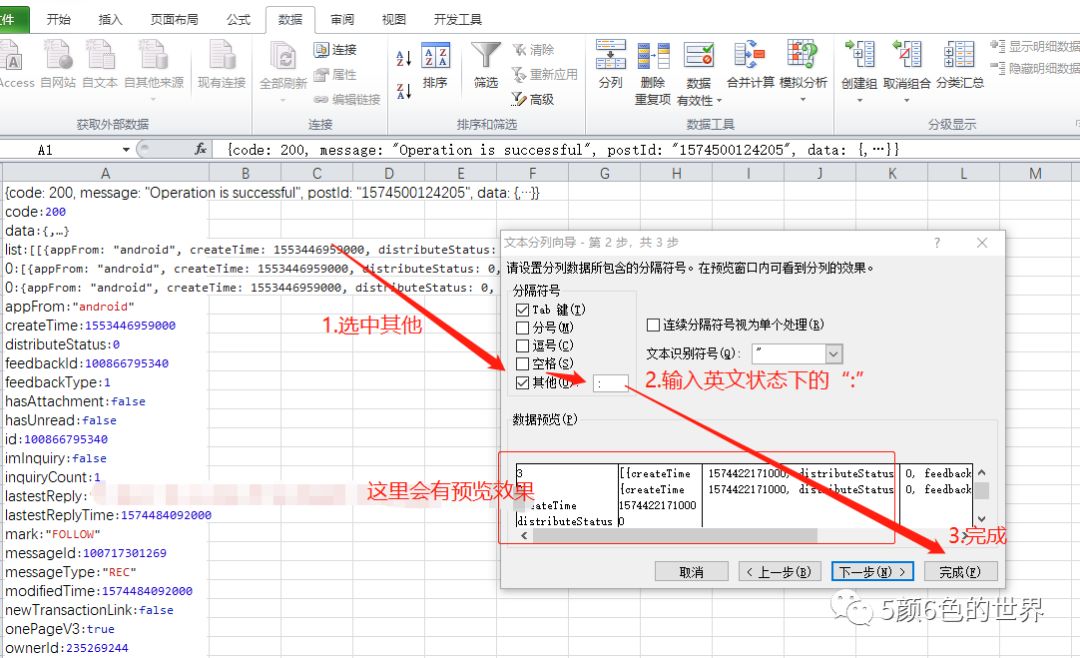This screenshot has width=1080, height=658.
Task: Switch to the 插入 tab
Action: [110, 19]
